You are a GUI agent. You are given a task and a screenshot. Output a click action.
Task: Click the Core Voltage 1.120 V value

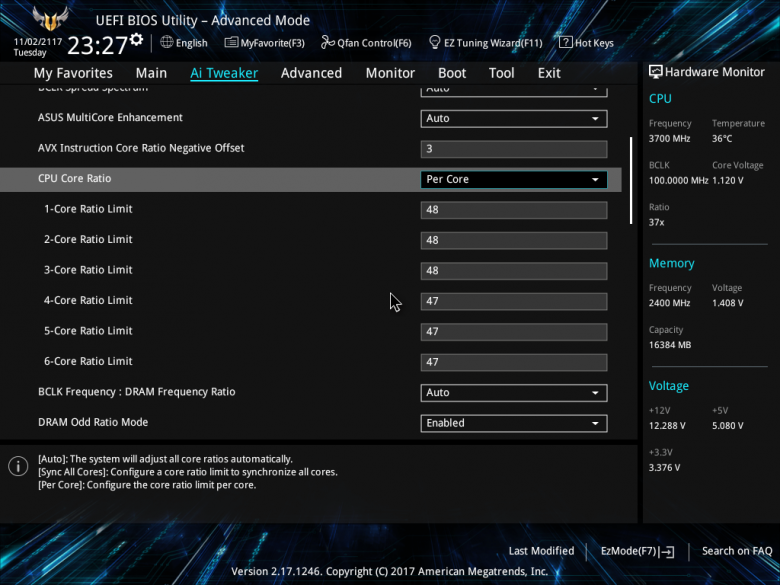pos(727,181)
